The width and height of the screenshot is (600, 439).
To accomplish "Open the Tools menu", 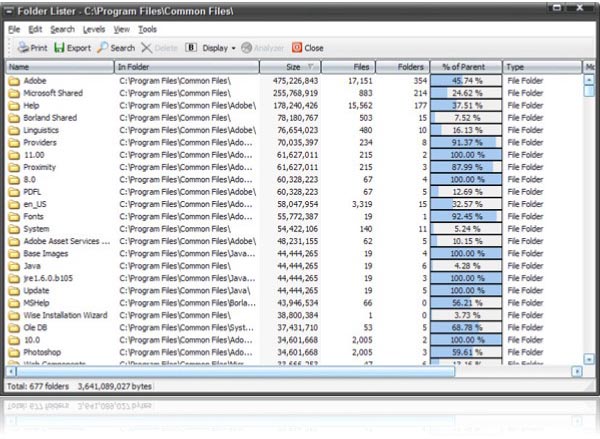I will (147, 29).
